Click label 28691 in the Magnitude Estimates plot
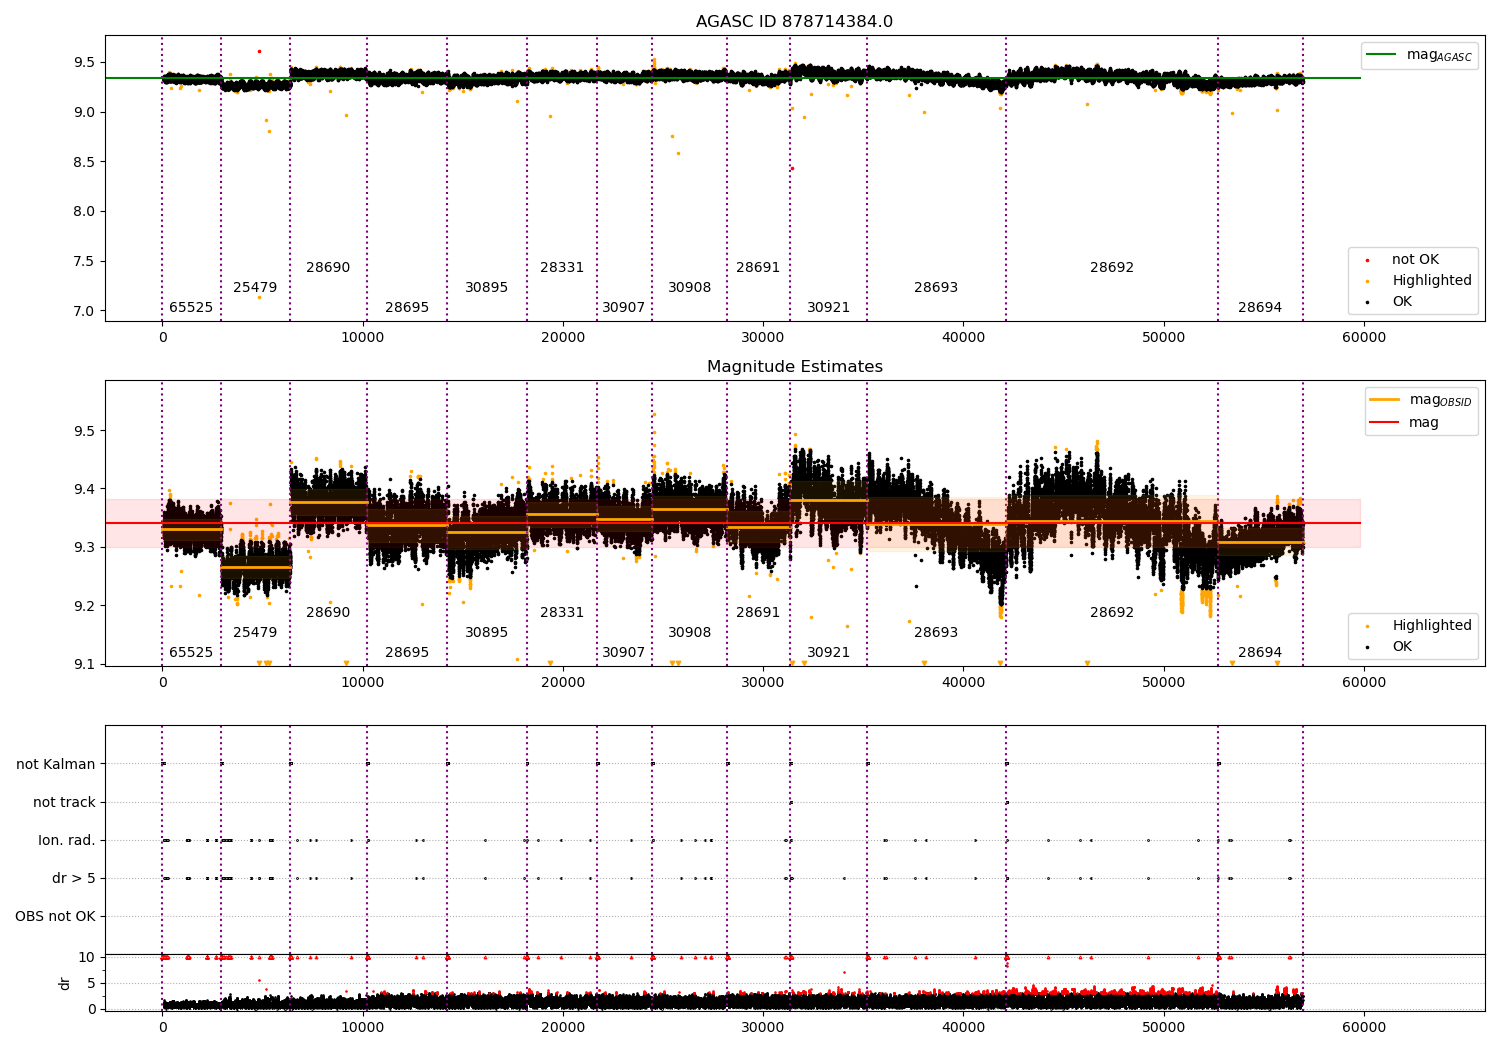The width and height of the screenshot is (1500, 1050). click(758, 613)
